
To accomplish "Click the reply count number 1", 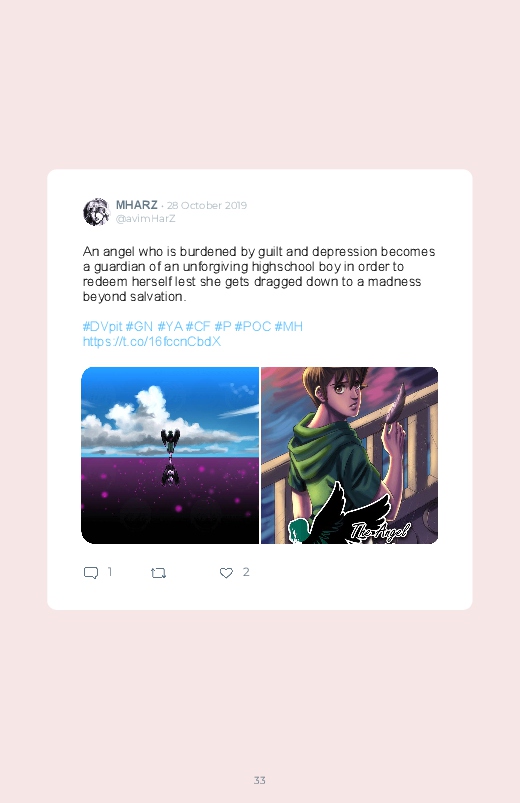I will coord(110,572).
